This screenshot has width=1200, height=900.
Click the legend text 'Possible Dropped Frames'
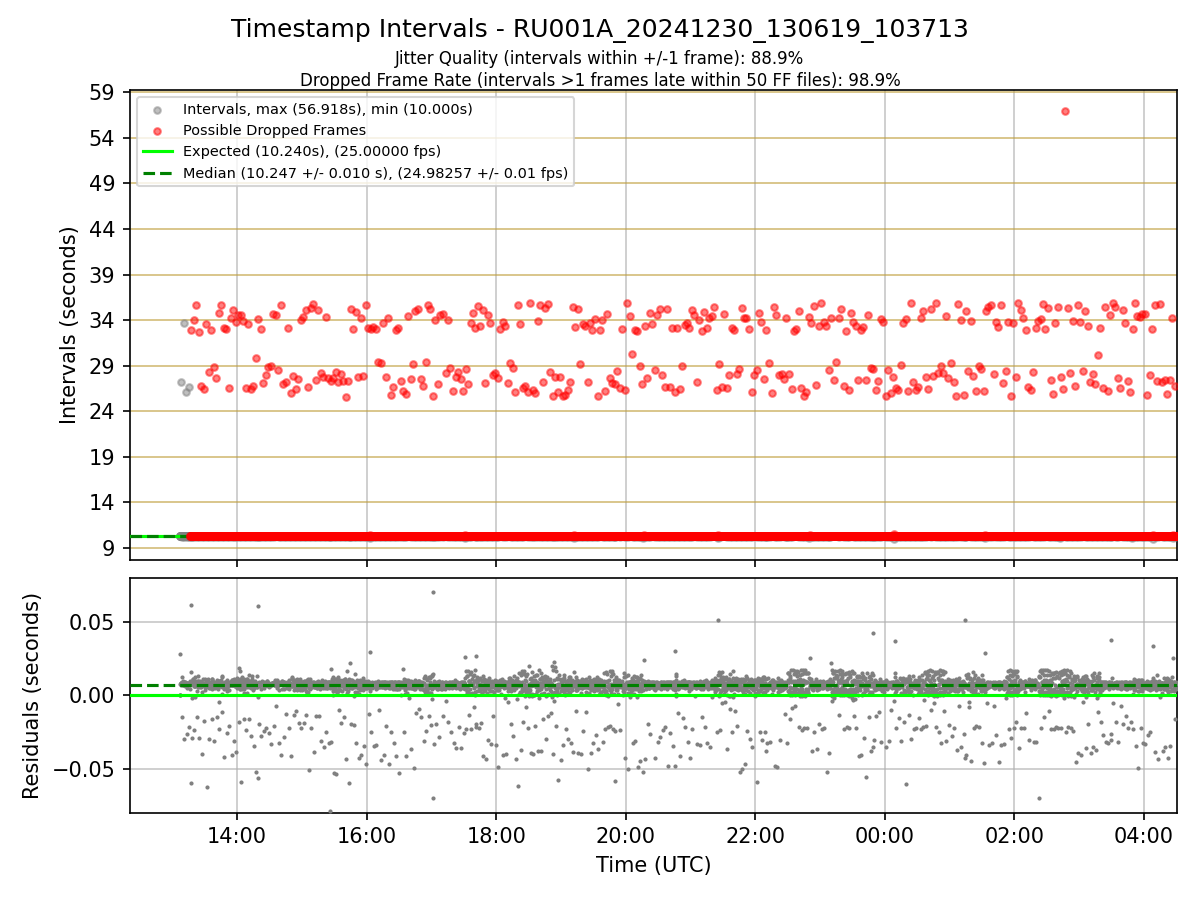pyautogui.click(x=274, y=130)
